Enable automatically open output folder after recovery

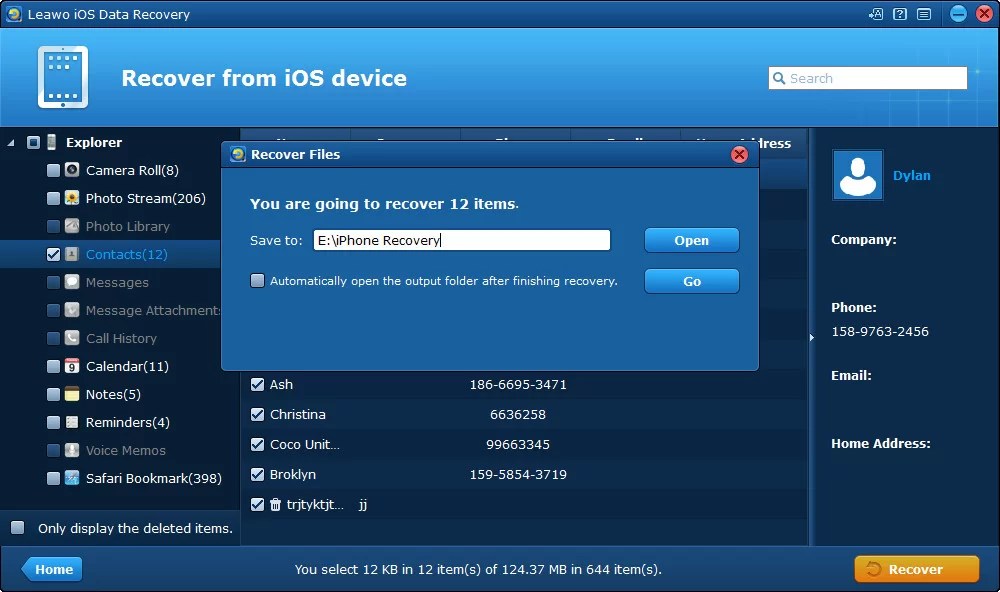pos(257,281)
